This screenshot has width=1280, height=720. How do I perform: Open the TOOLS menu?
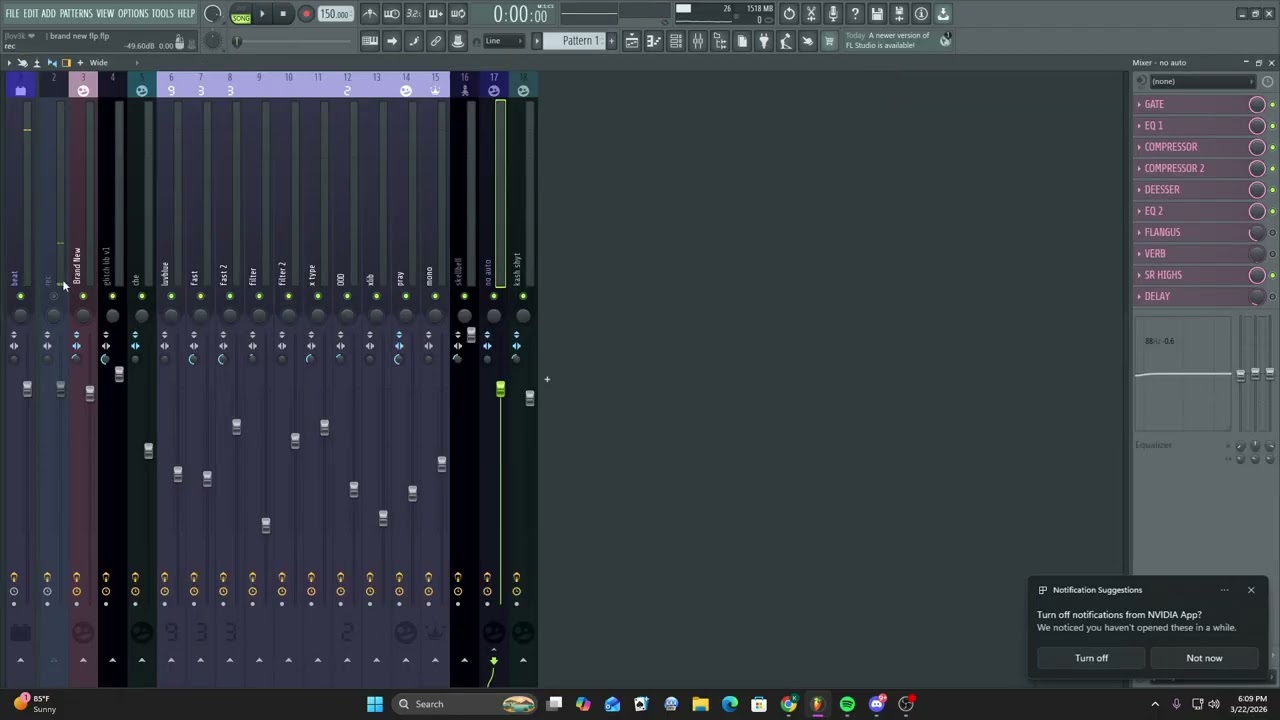point(163,14)
